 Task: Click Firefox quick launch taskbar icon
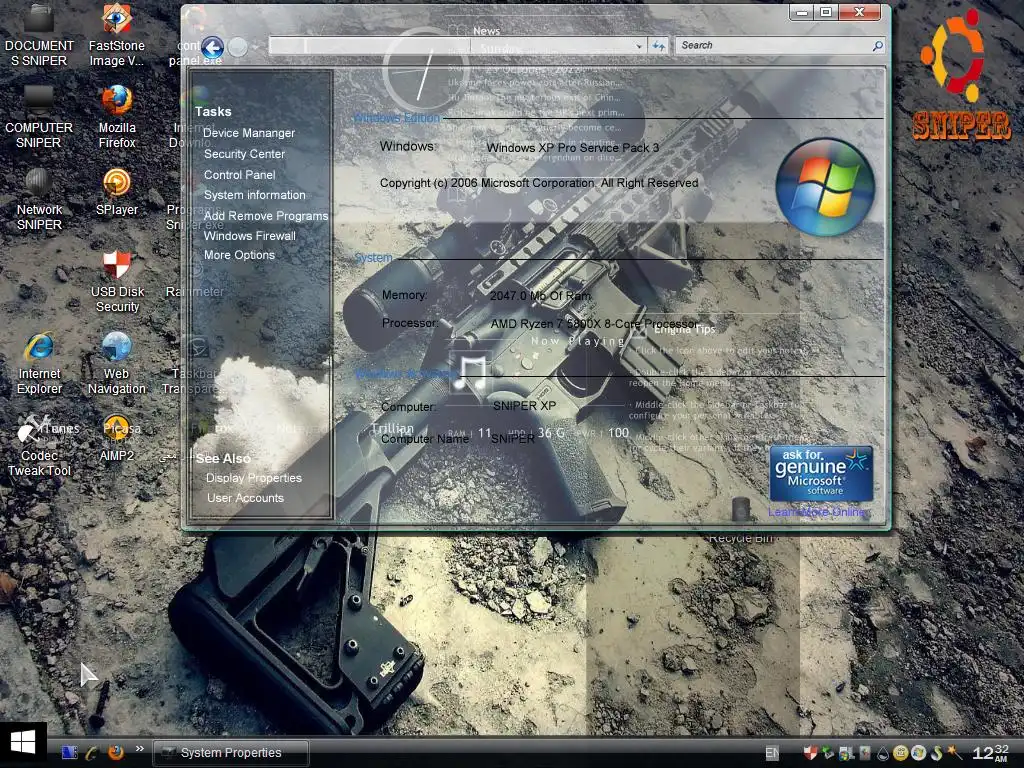tap(116, 752)
